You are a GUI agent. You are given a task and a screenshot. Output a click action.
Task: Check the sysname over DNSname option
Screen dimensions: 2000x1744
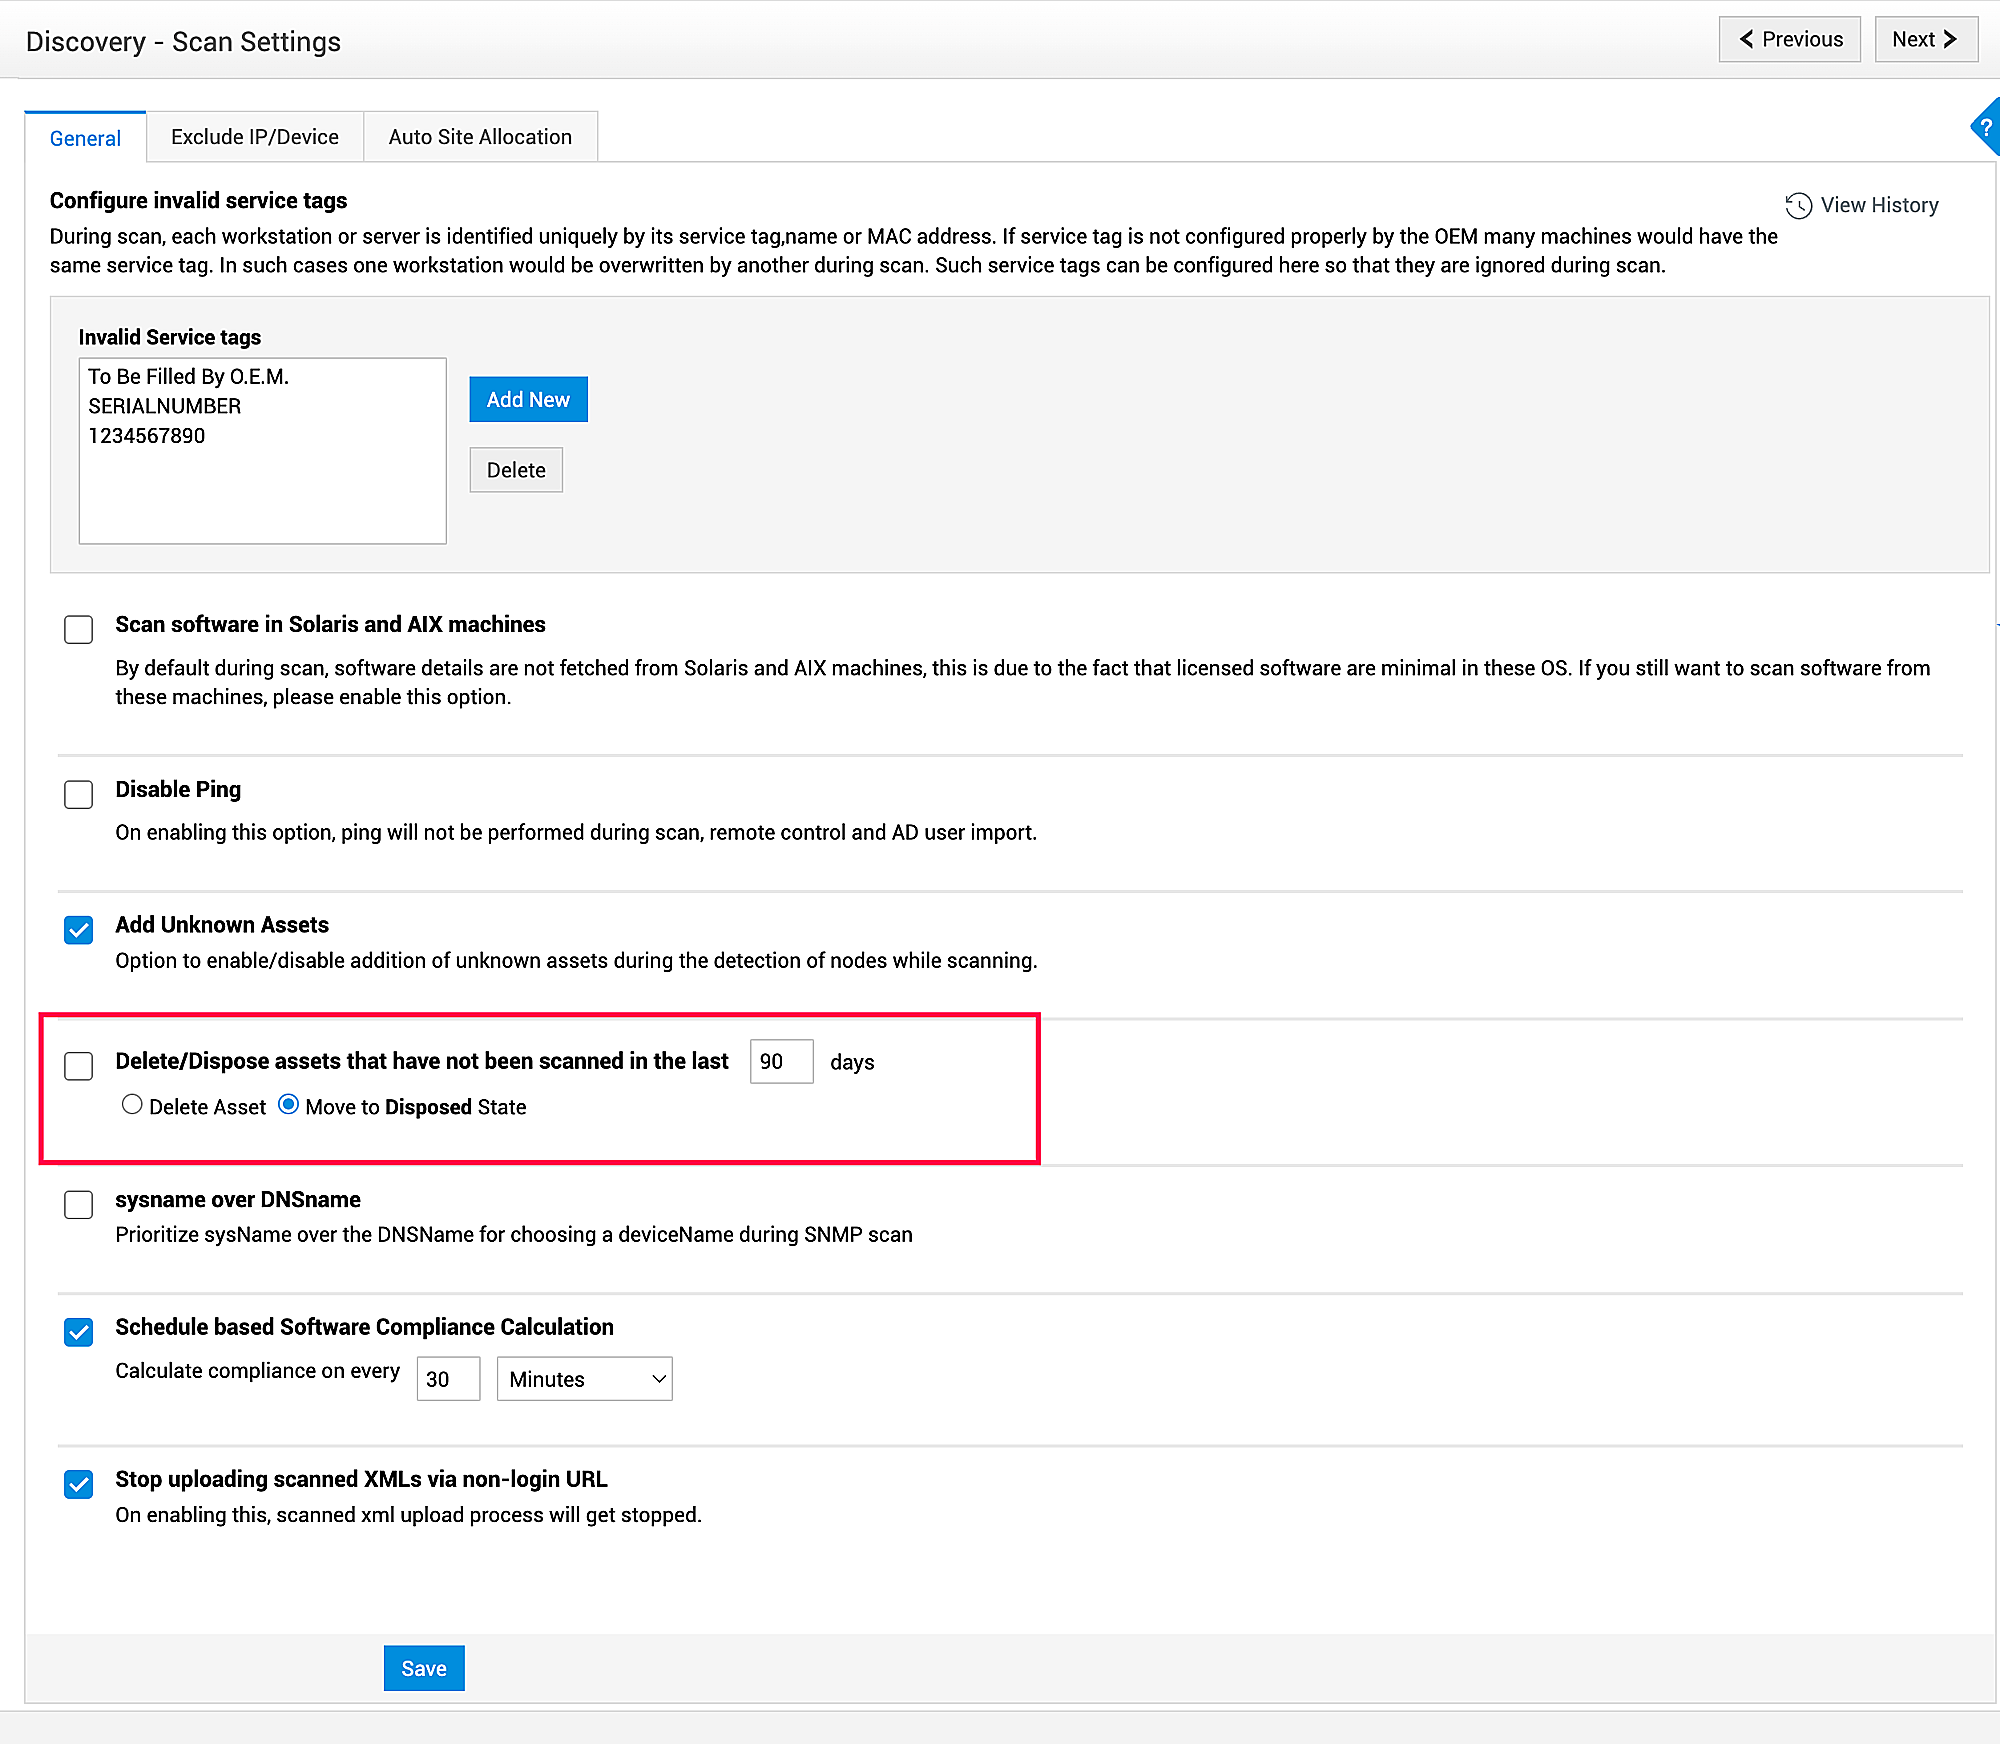[78, 1204]
